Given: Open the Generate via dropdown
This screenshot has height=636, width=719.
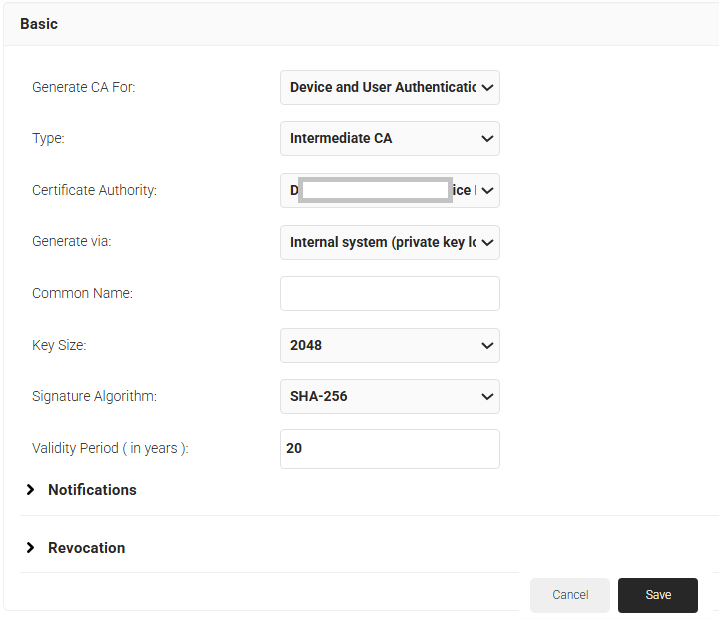Looking at the screenshot, I should (389, 242).
